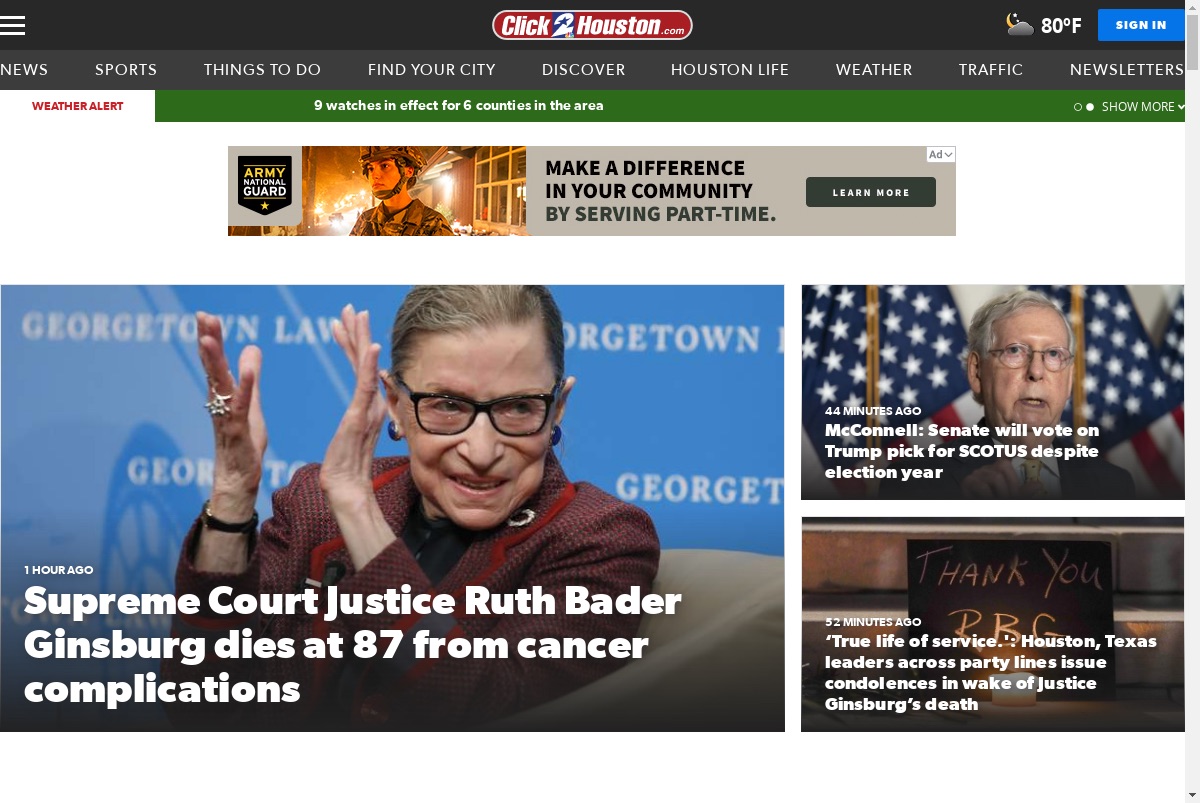Click the page vertical scrollbar

(x=1192, y=400)
